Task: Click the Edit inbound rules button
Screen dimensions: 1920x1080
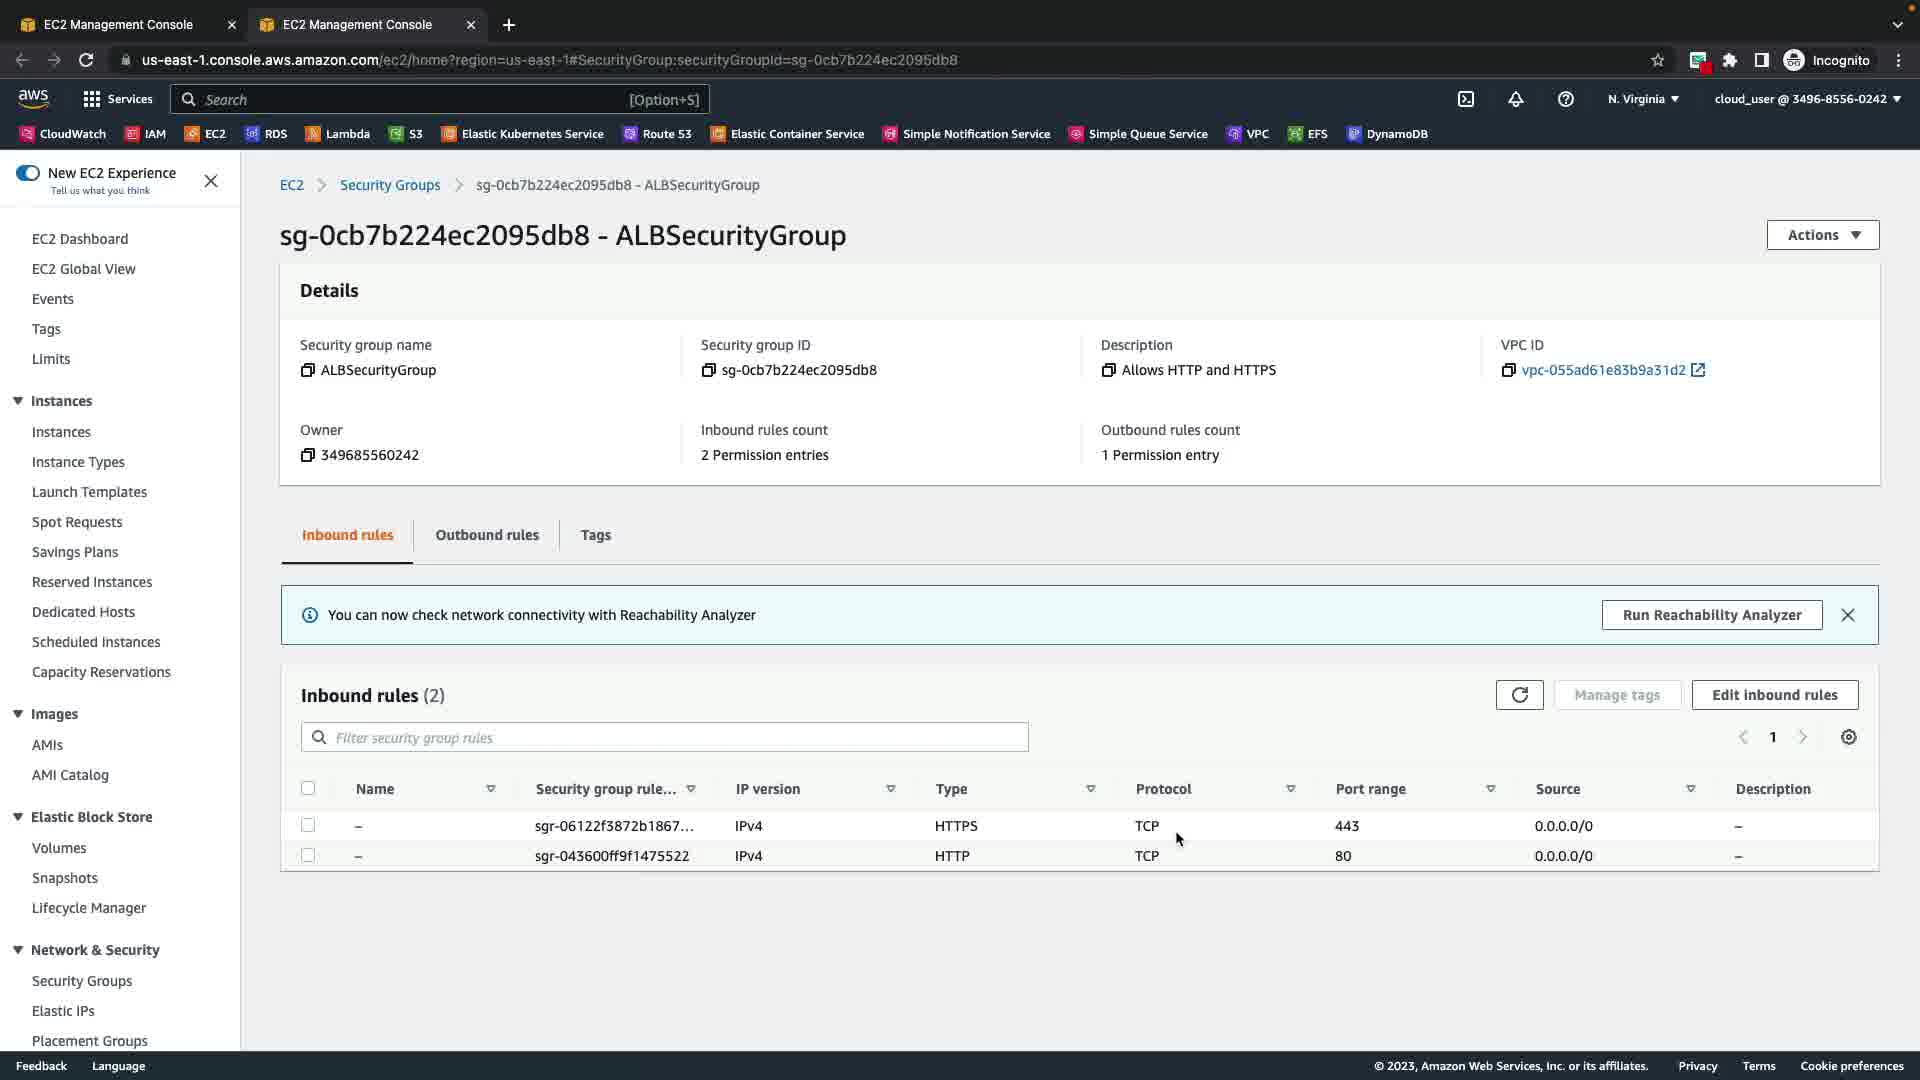Action: 1774,695
